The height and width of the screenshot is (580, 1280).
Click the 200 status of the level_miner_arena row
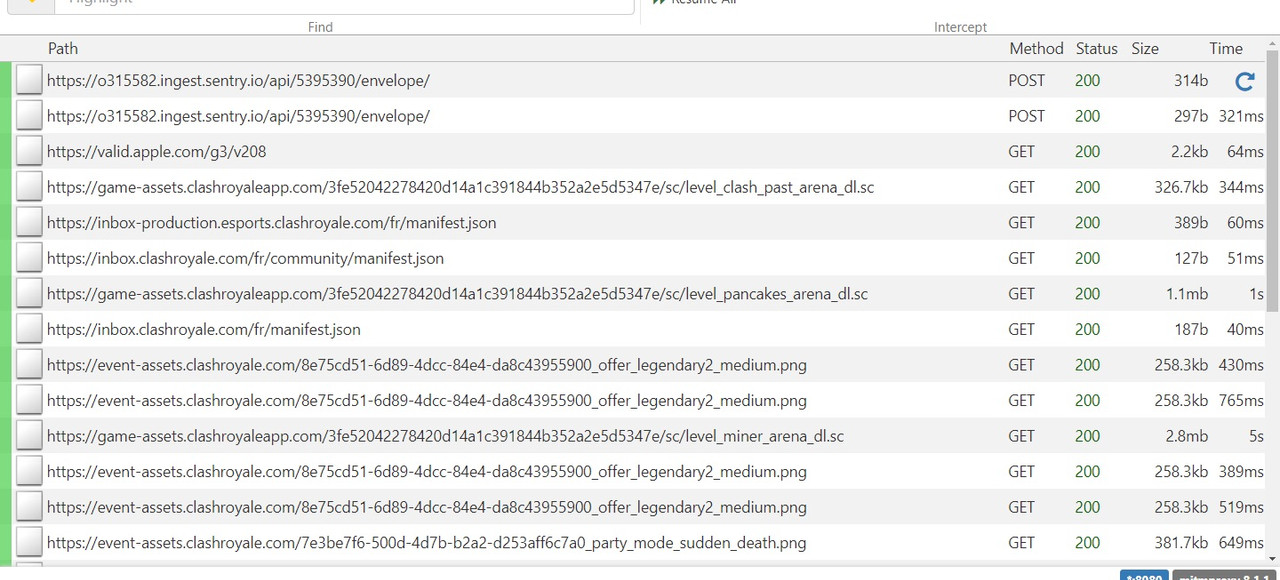pos(1088,436)
